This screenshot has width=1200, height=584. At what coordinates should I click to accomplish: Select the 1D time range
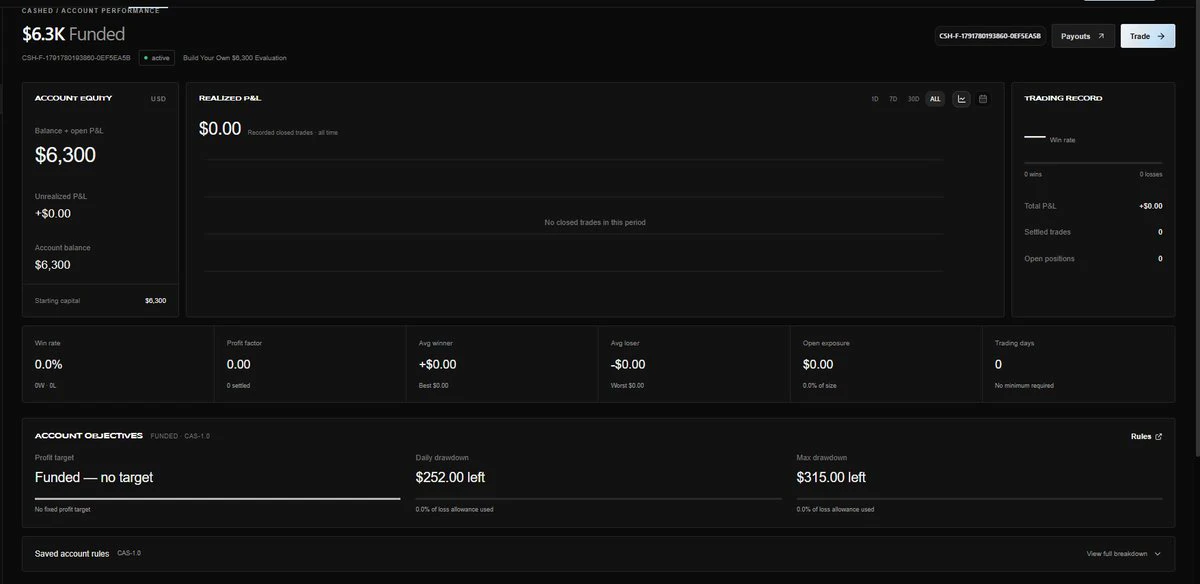click(x=875, y=99)
